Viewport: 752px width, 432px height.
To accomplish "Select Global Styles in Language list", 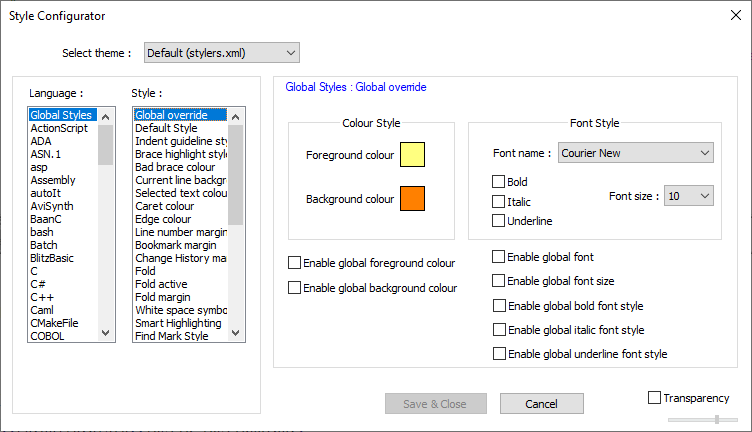I will [63, 115].
